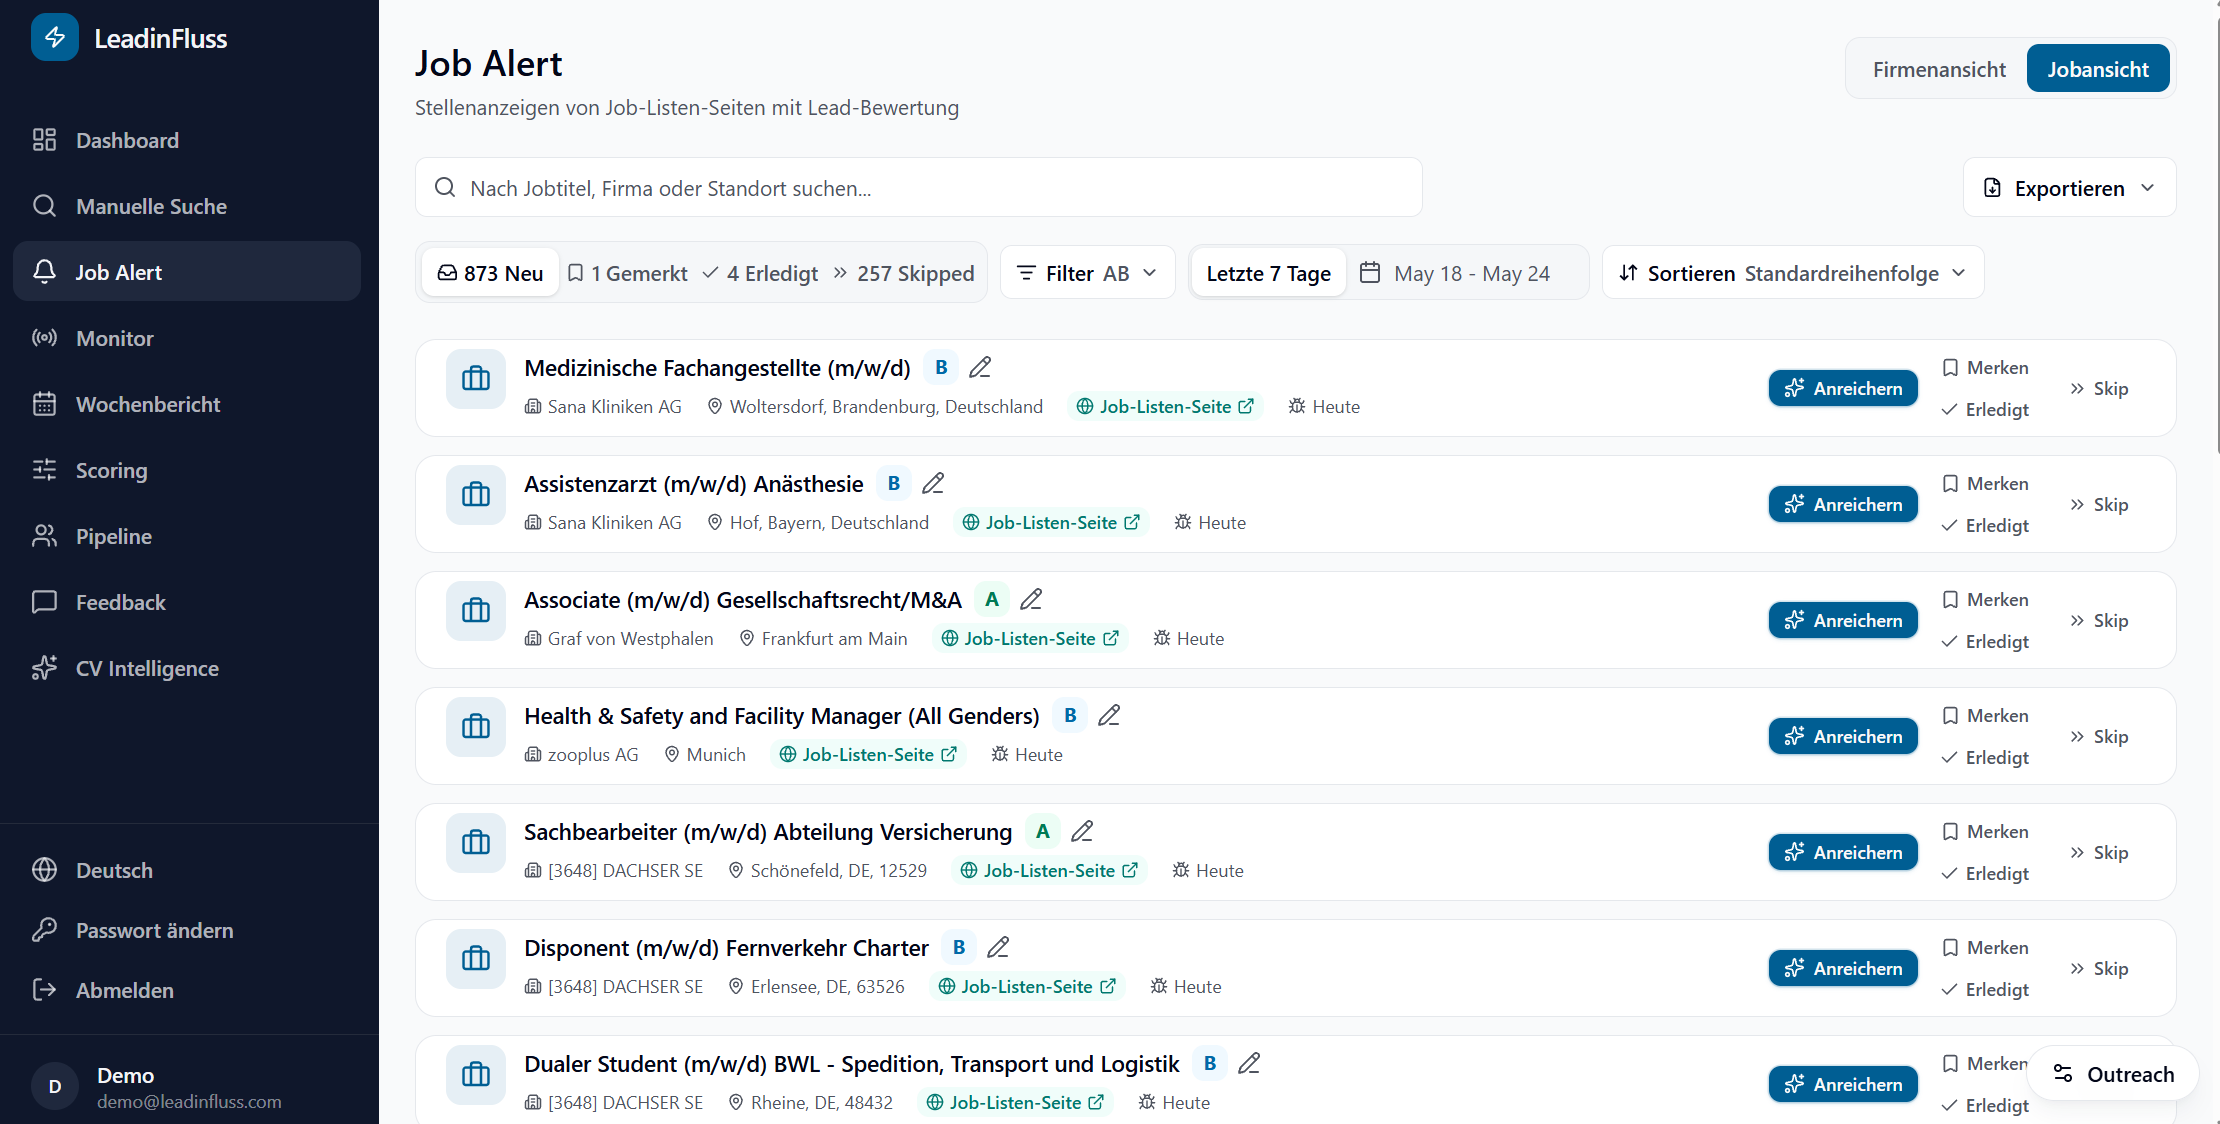
Task: Edit grade of Dualer Student BWL job
Action: tap(1249, 1064)
